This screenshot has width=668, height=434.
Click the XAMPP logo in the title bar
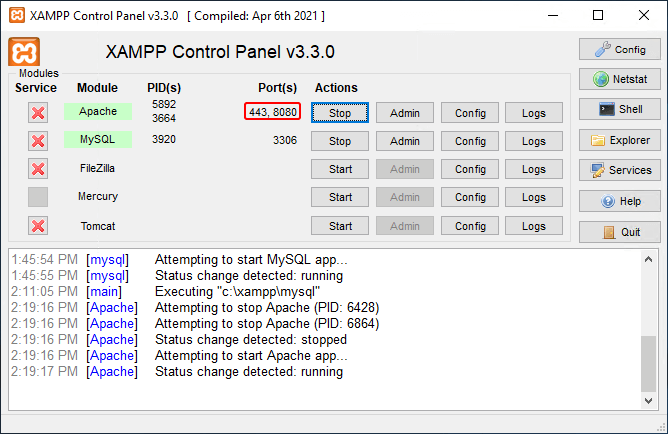17,16
